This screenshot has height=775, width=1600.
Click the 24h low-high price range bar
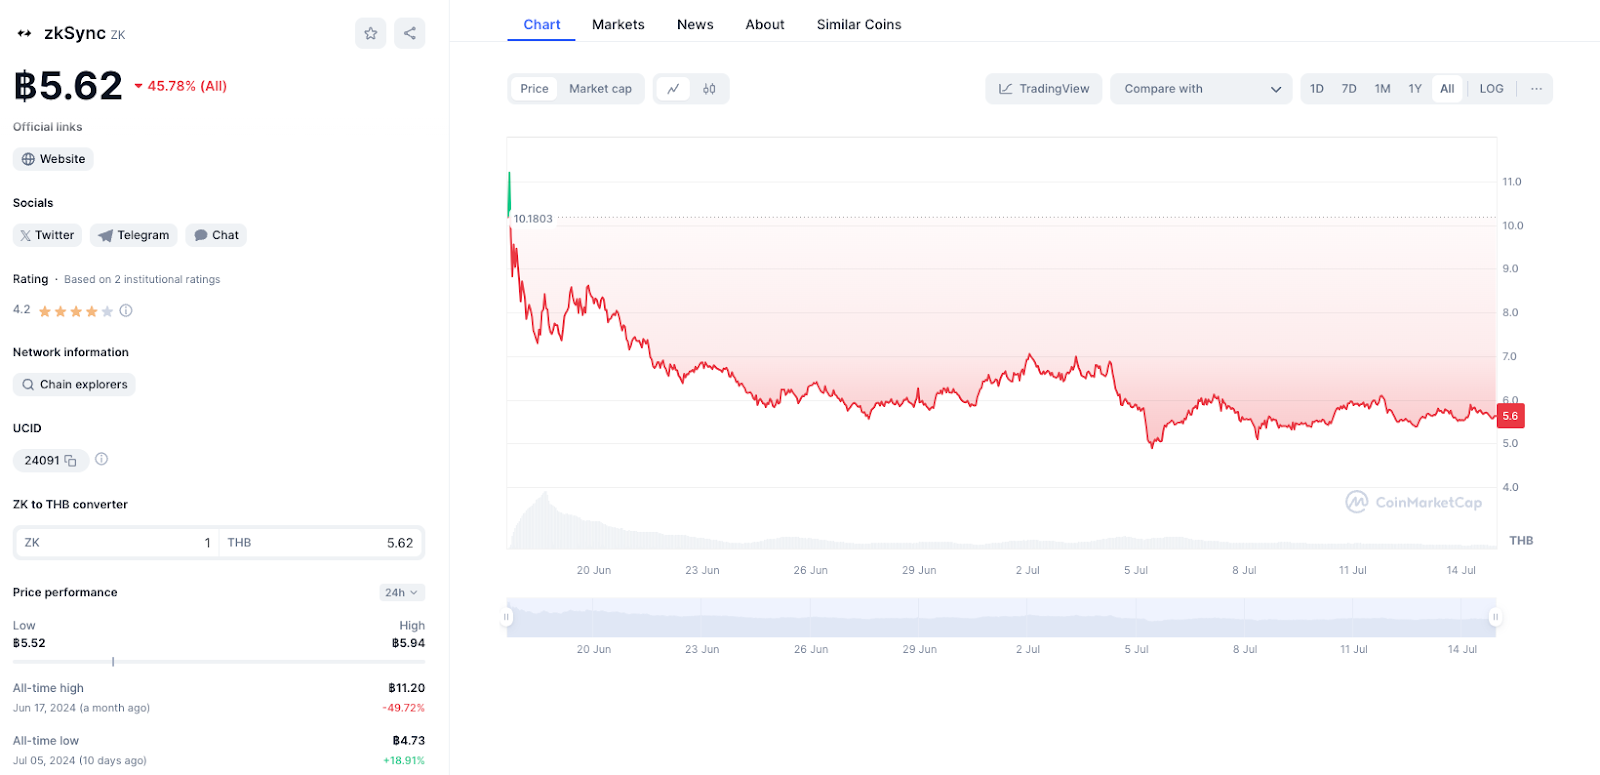click(x=219, y=662)
